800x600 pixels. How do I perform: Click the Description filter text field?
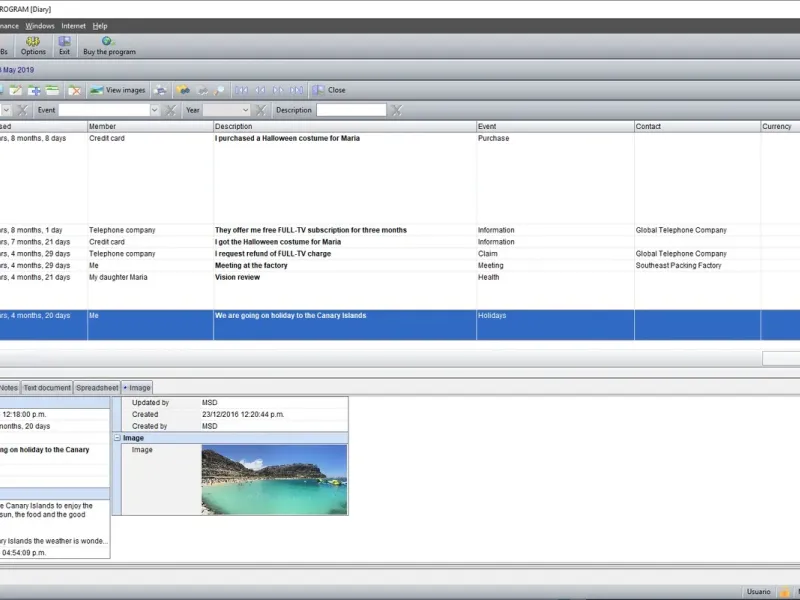pos(351,110)
